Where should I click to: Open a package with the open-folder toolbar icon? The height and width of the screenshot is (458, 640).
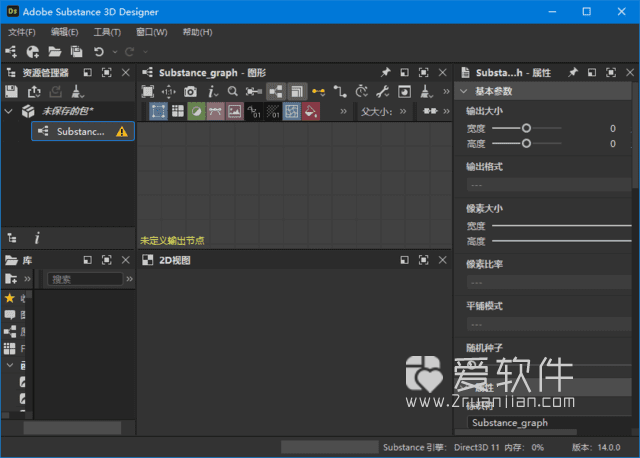54,51
